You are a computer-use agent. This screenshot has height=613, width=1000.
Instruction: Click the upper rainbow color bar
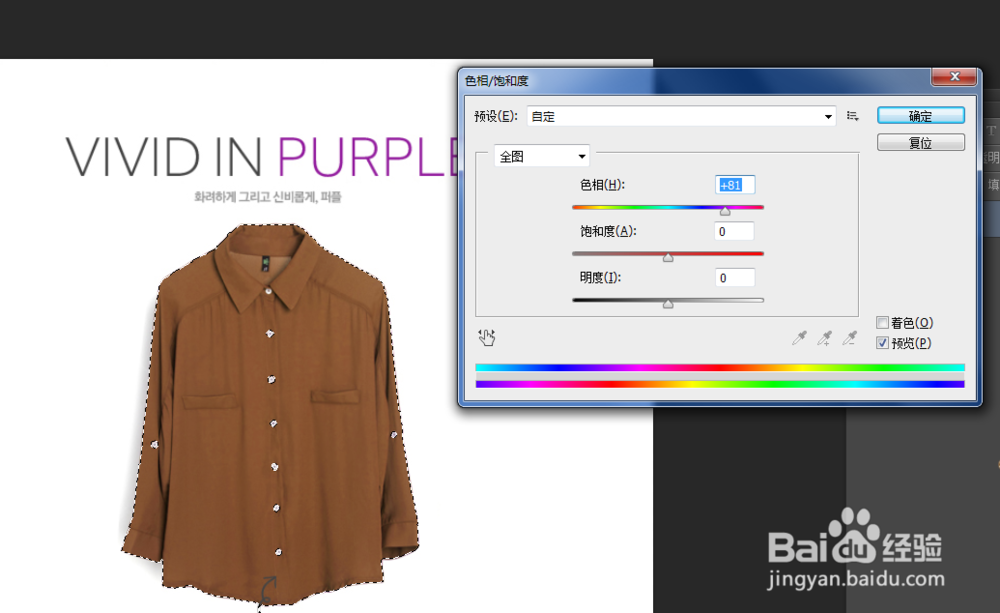point(720,367)
